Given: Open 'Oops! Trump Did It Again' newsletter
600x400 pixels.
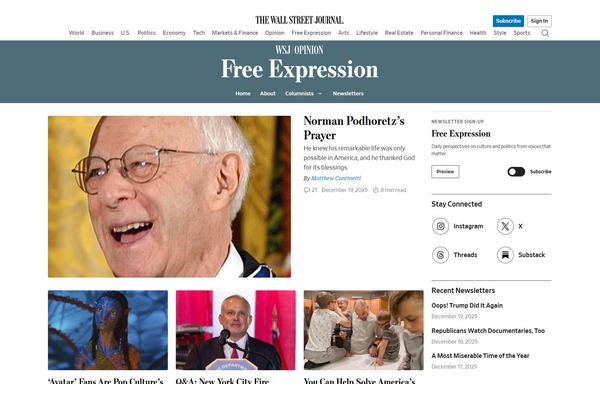Looking at the screenshot, I should click(467, 305).
